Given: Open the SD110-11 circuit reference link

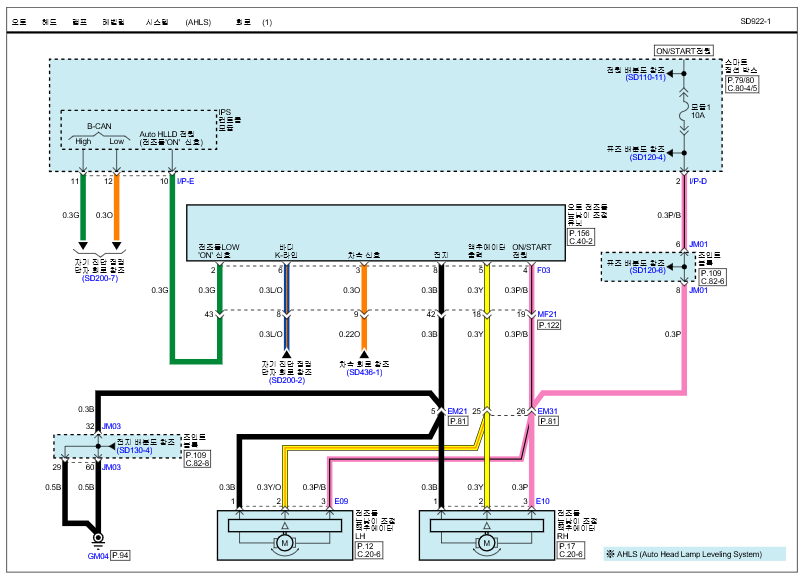Looking at the screenshot, I should 645,78.
